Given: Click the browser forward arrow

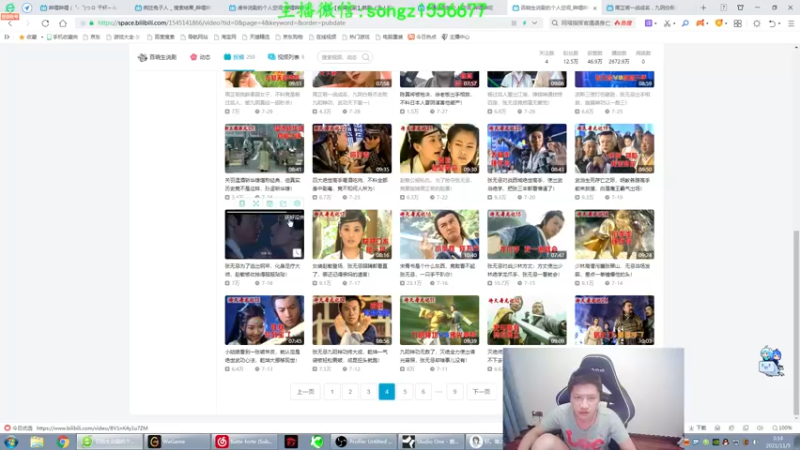Looking at the screenshot, I should [28, 23].
